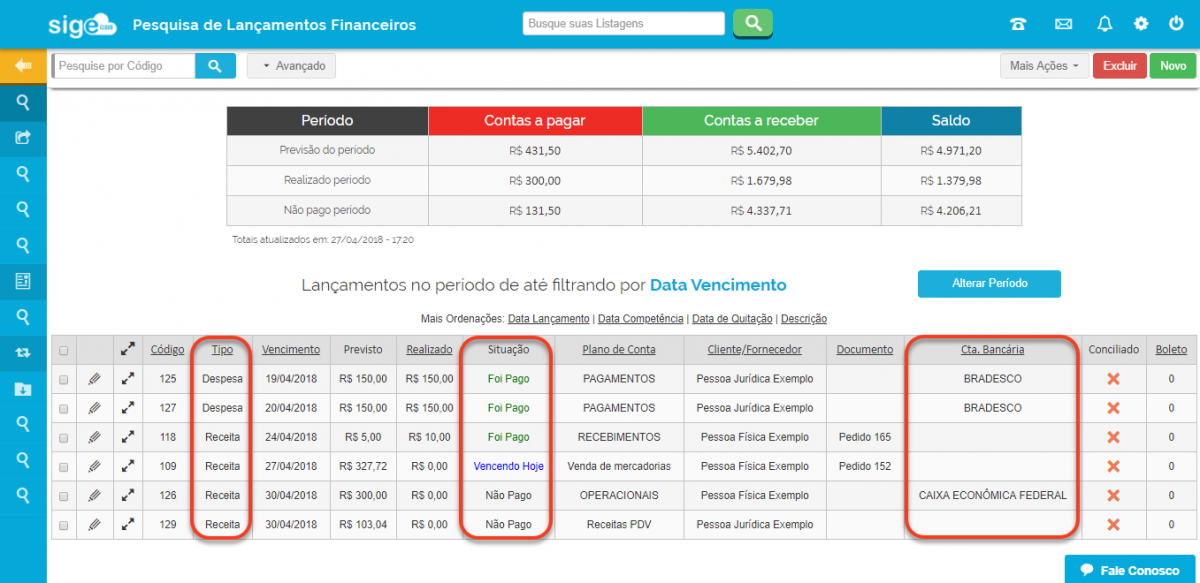Click the Pedido 165 document cell

pyautogui.click(x=865, y=437)
